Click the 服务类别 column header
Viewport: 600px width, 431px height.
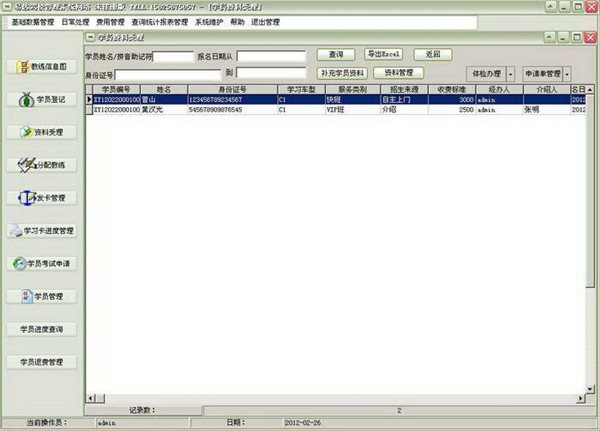tap(353, 90)
